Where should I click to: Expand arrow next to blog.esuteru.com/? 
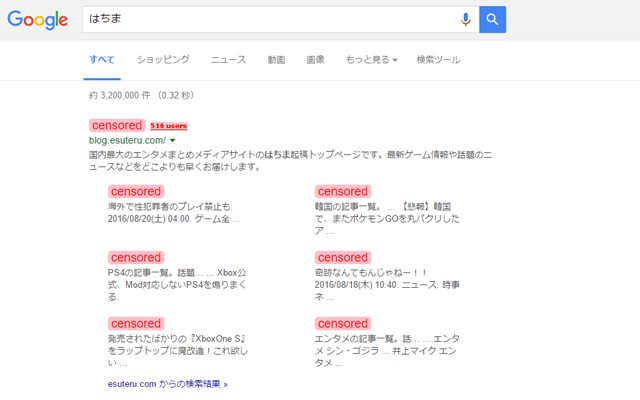173,140
